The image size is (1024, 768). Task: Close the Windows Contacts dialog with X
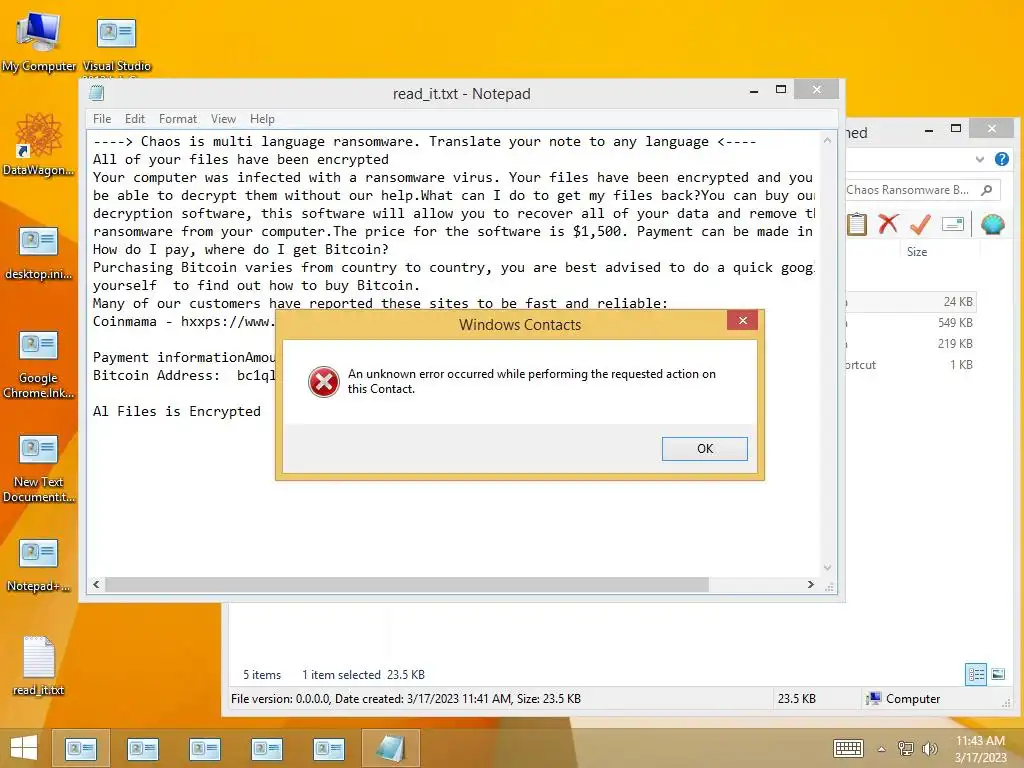pyautogui.click(x=743, y=320)
